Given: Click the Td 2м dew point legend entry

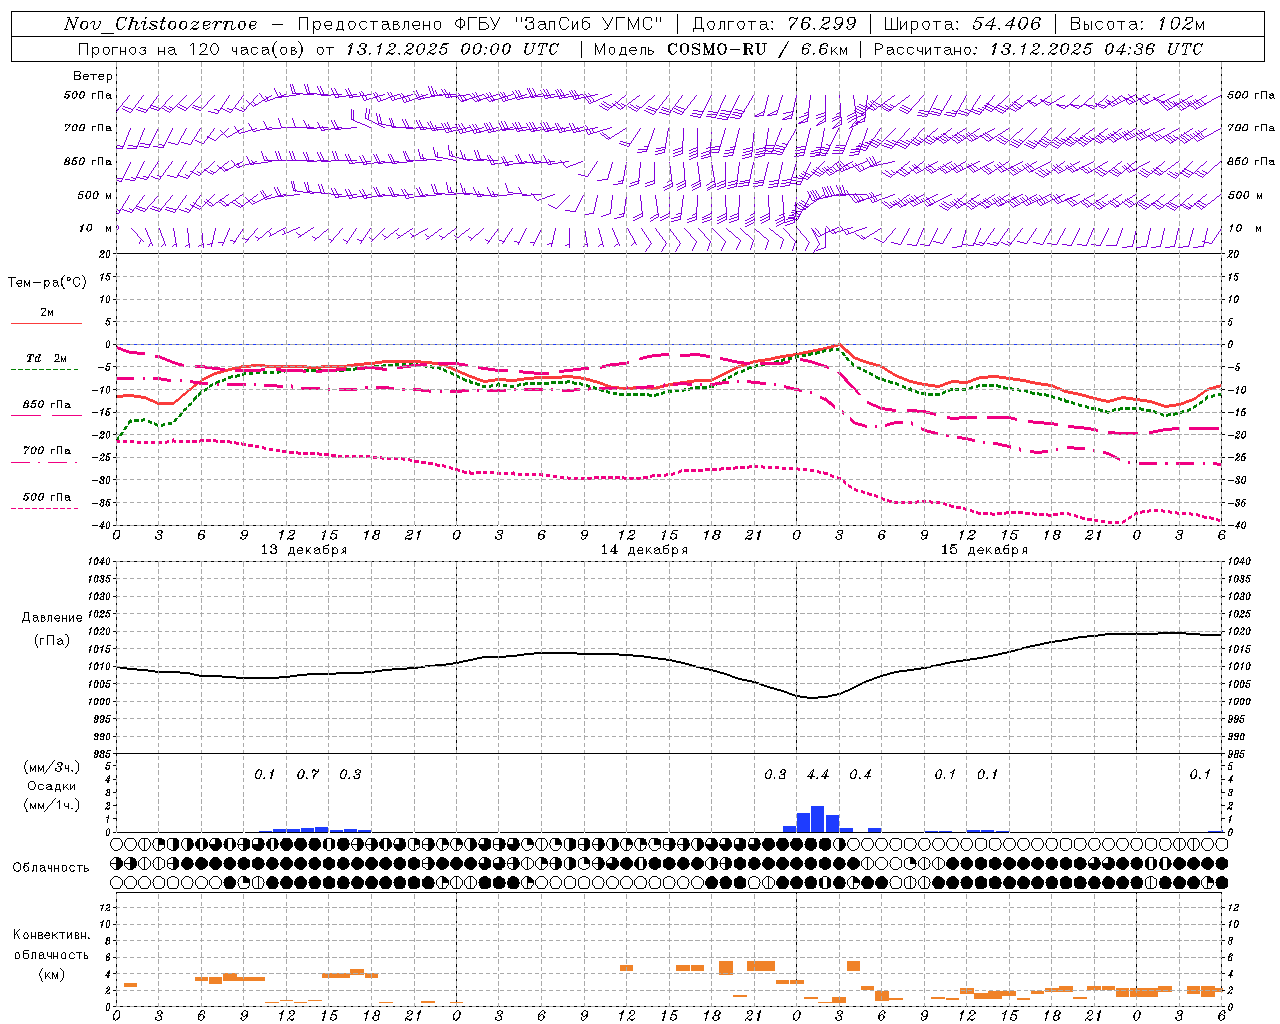Looking at the screenshot, I should point(47,358).
